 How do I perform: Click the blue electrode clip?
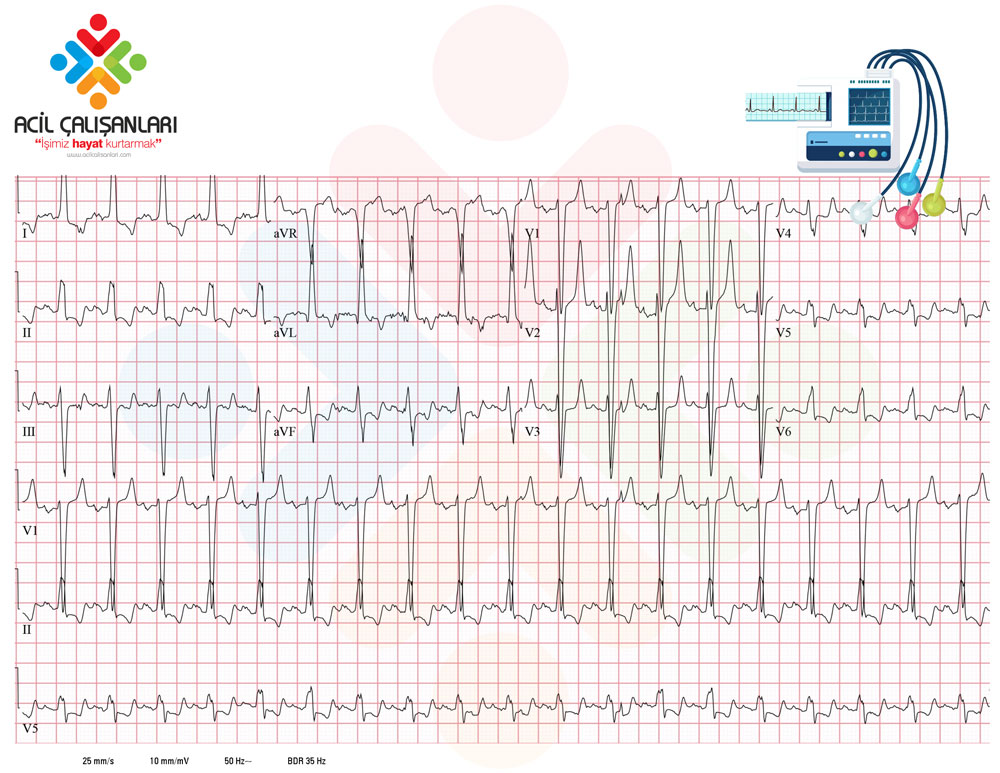[x=907, y=183]
